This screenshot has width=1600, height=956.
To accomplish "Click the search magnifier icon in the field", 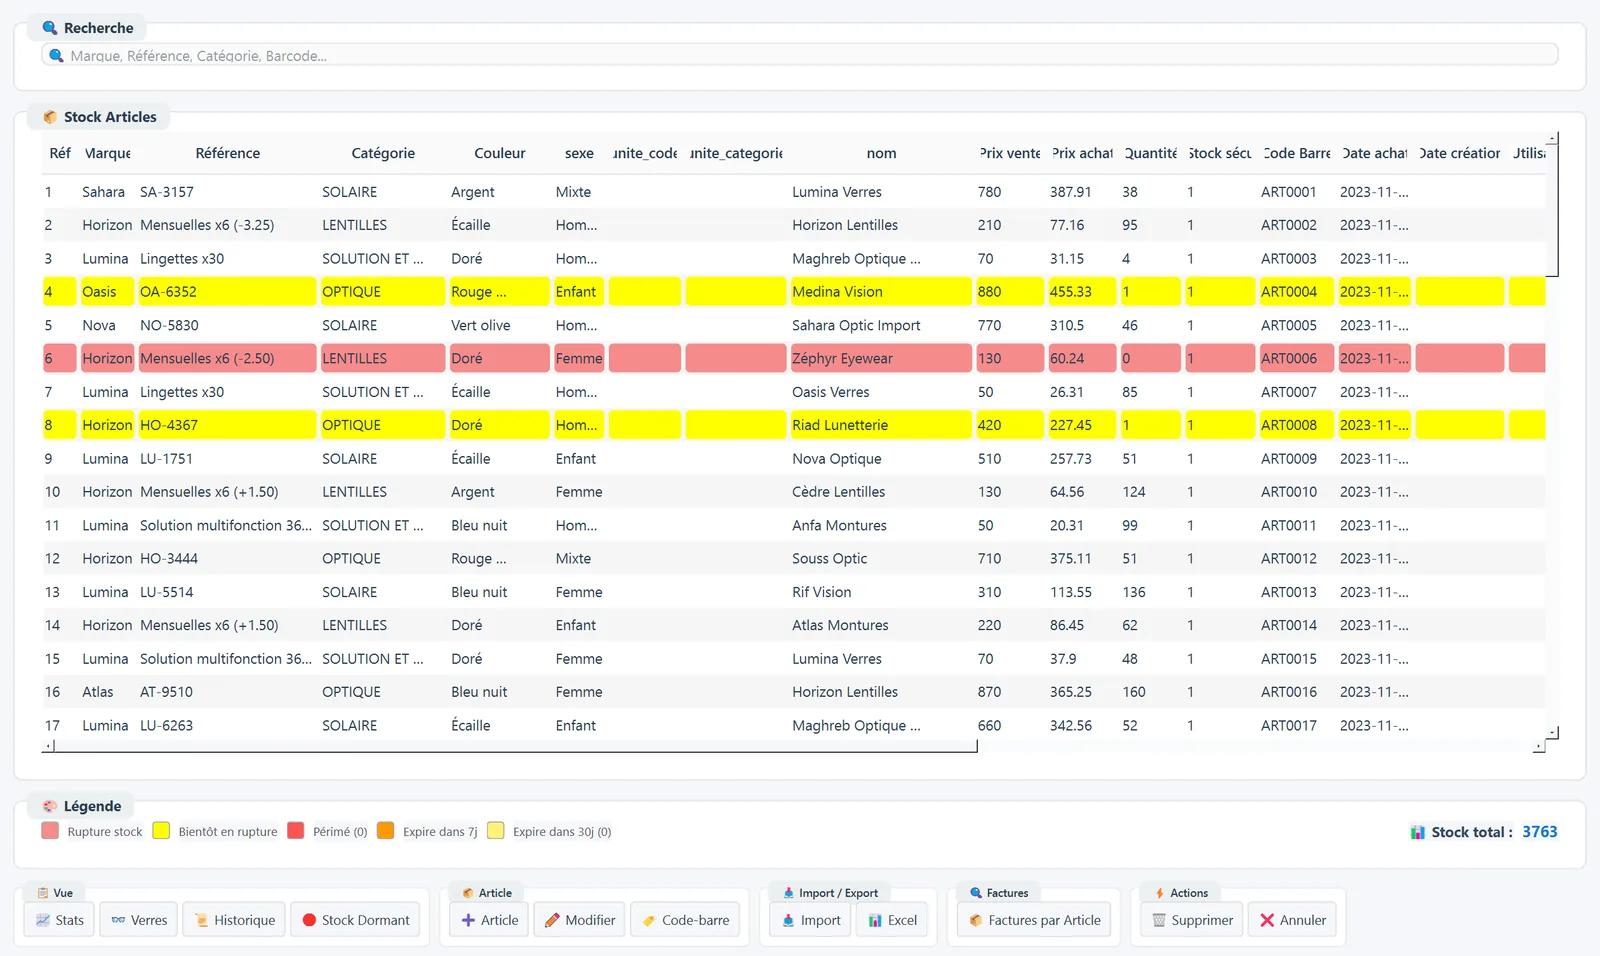I will [x=57, y=55].
